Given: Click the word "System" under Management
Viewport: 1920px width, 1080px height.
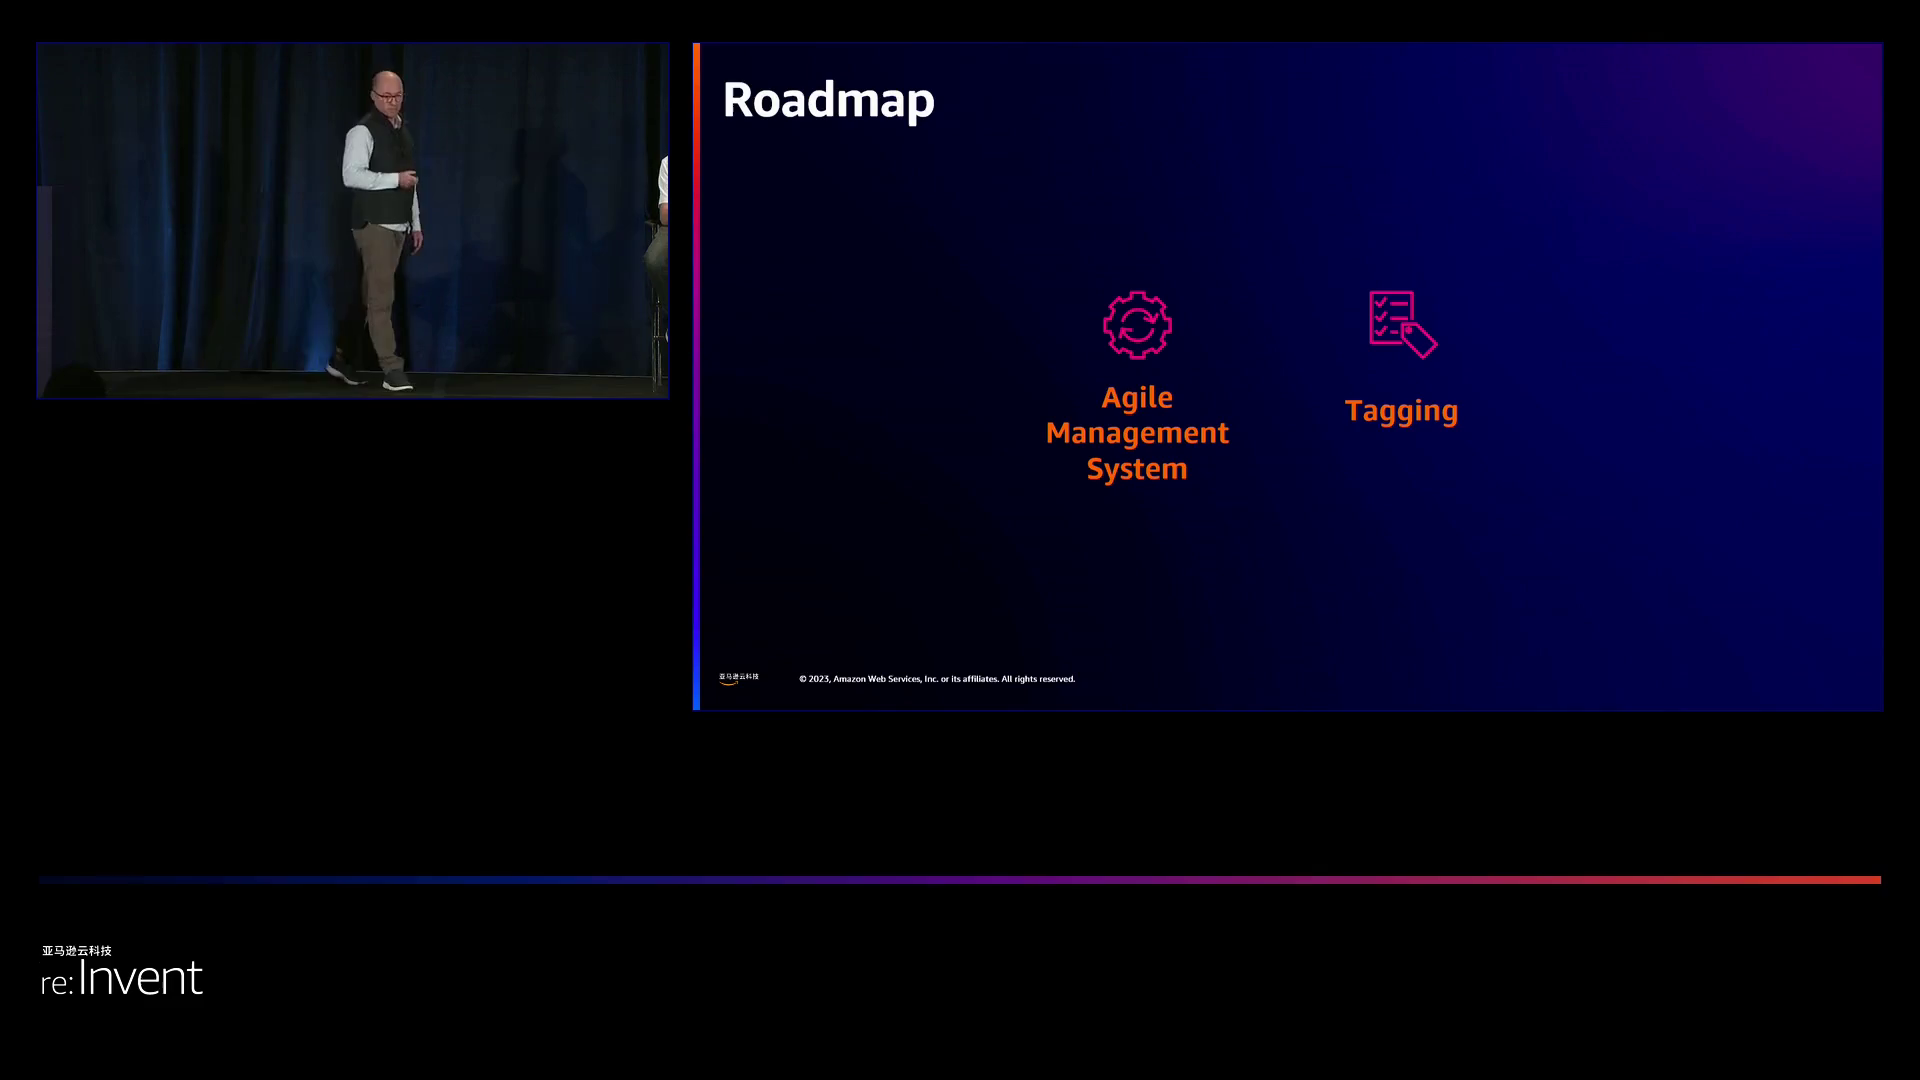Looking at the screenshot, I should pos(1137,469).
